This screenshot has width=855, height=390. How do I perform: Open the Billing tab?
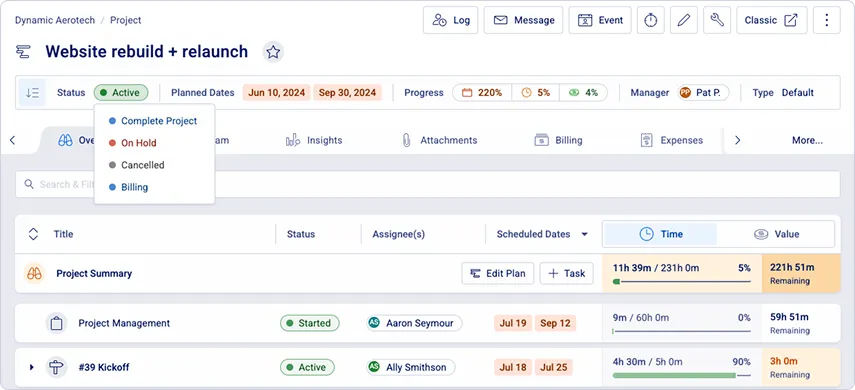pyautogui.click(x=558, y=140)
